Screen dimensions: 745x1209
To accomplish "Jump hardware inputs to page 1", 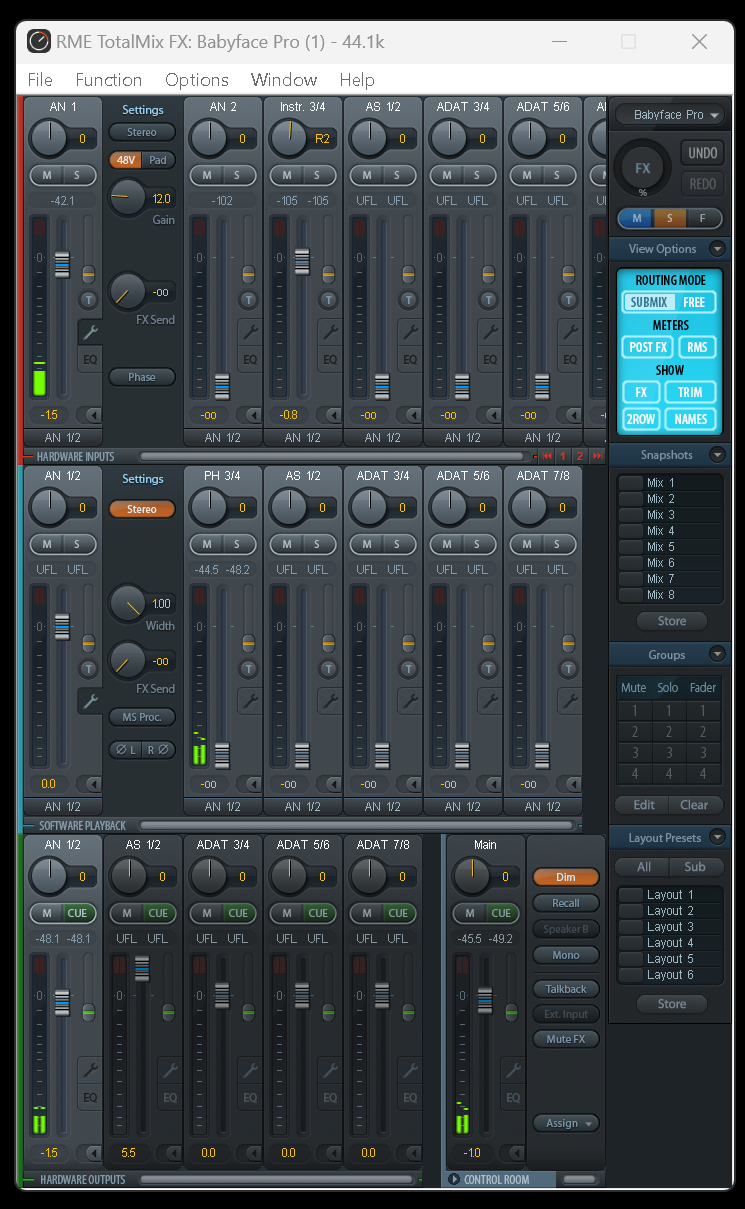I will click(563, 456).
